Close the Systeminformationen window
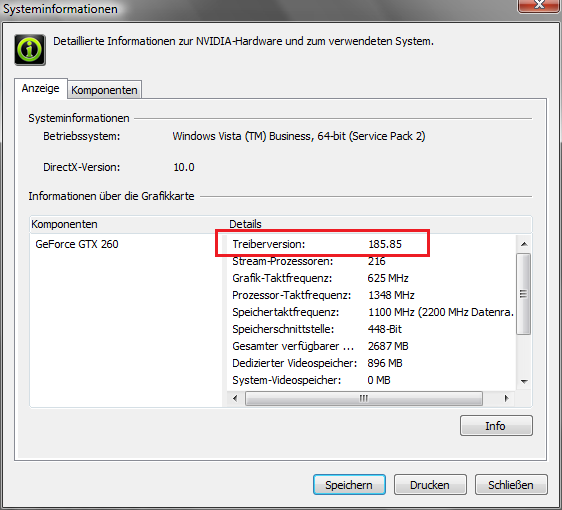 [539, 5]
